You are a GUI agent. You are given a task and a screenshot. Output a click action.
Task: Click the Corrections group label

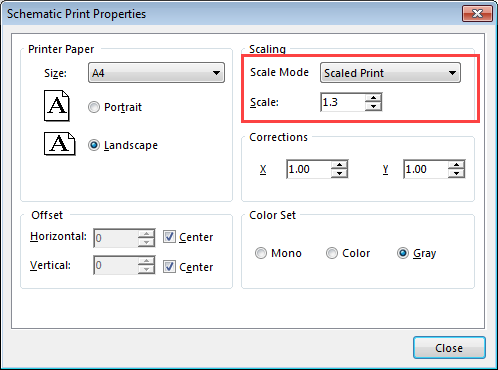click(x=278, y=137)
